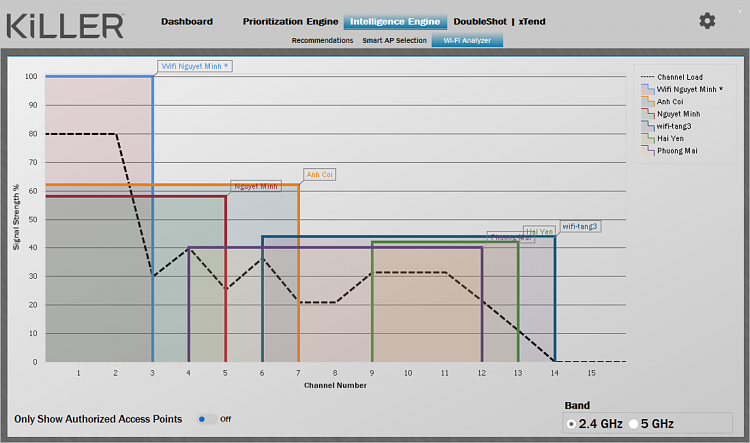The width and height of the screenshot is (750, 443).
Task: Open the settings gear icon
Action: point(707,21)
